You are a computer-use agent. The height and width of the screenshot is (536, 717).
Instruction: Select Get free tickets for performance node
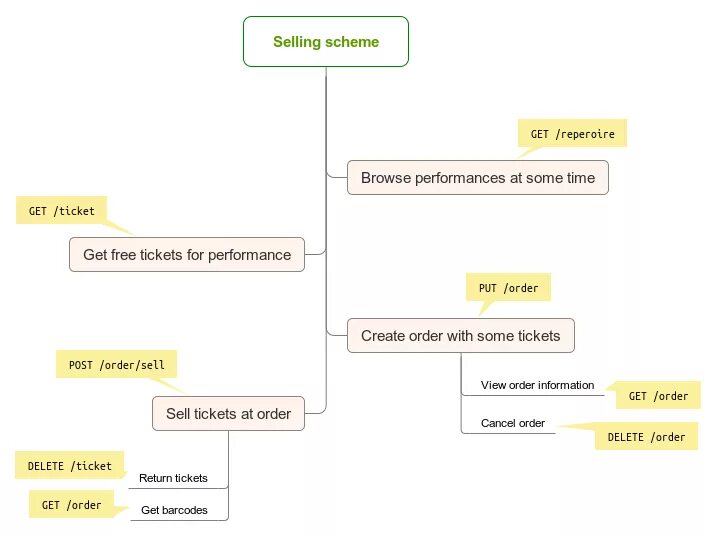(x=187, y=255)
